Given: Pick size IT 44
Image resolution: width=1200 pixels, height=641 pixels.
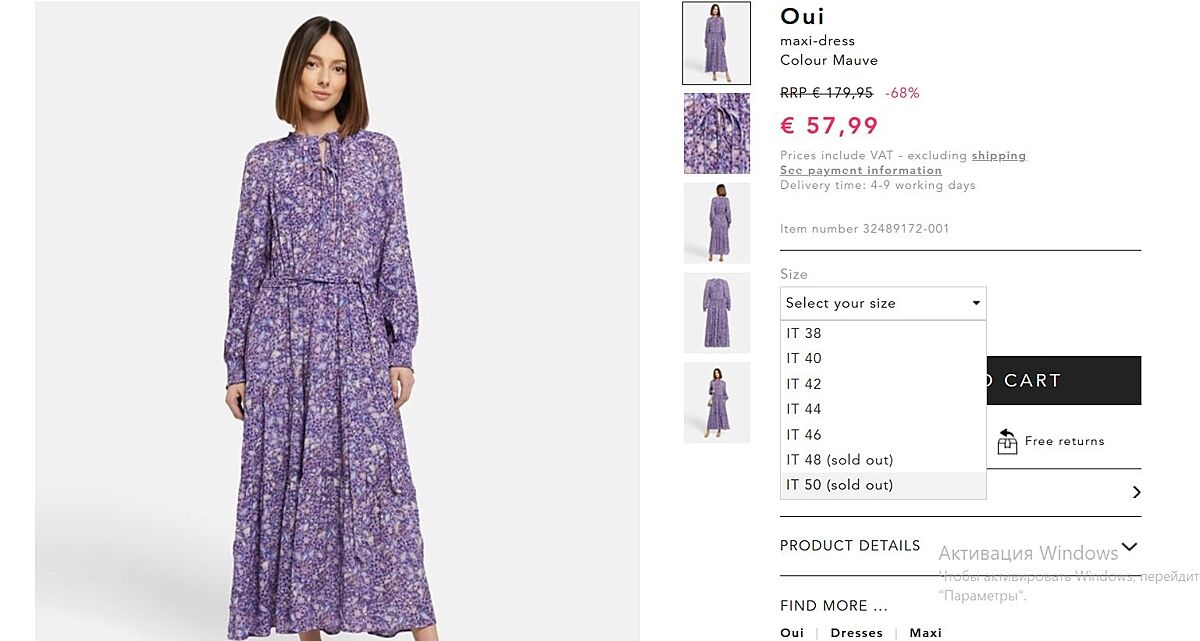Looking at the screenshot, I should click(x=804, y=409).
